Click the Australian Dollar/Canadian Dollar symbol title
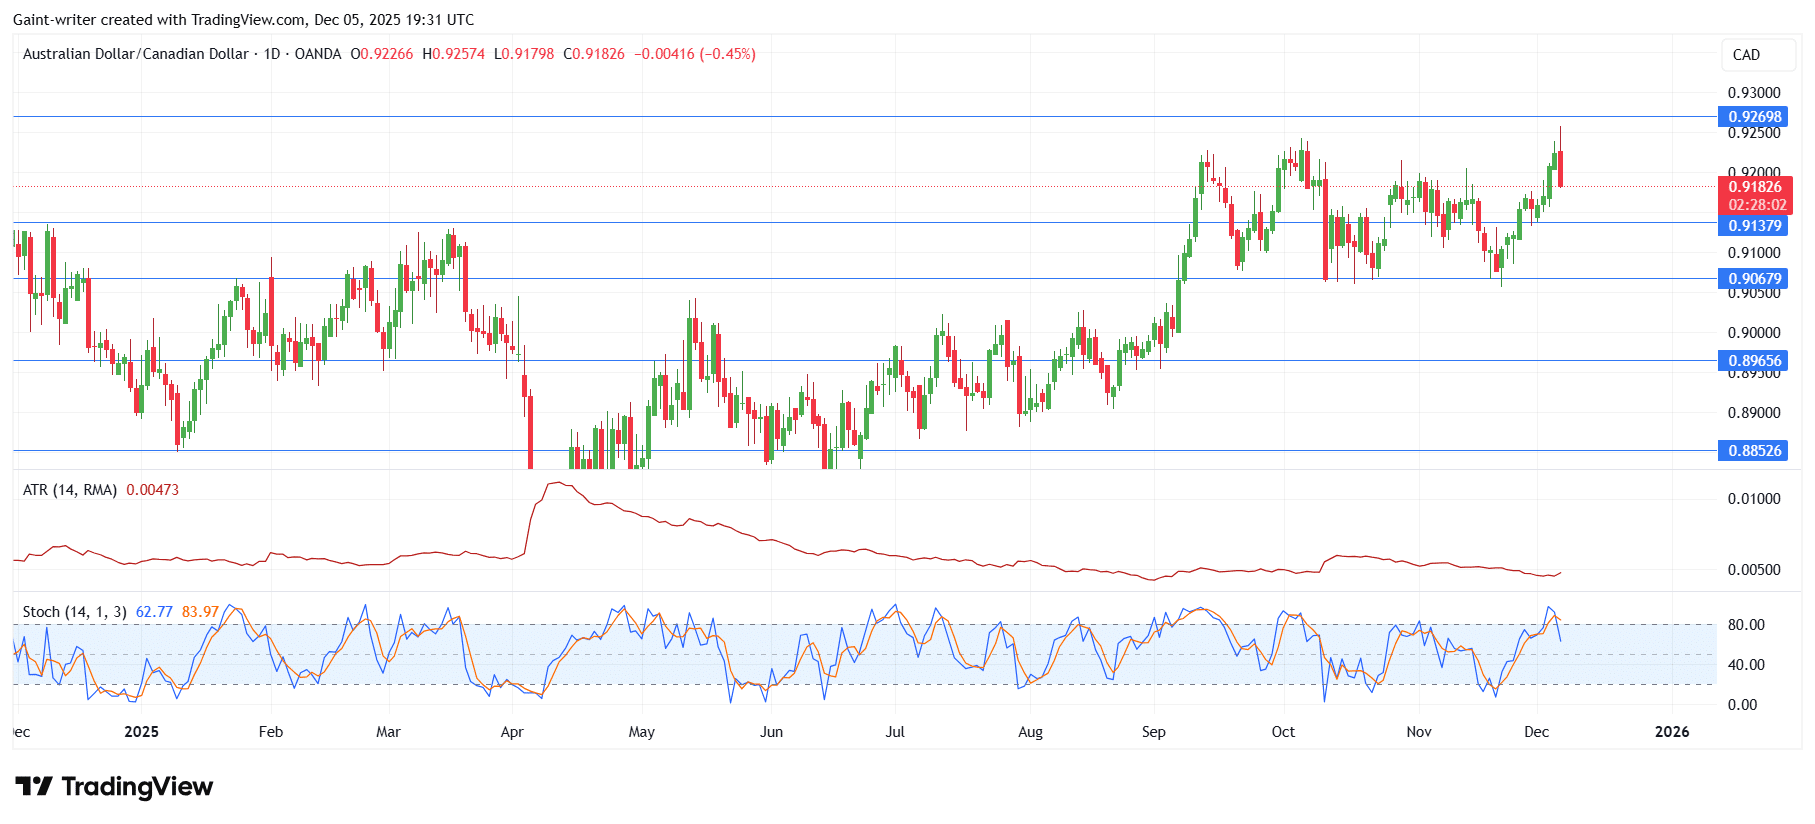The image size is (1815, 824). coord(136,54)
